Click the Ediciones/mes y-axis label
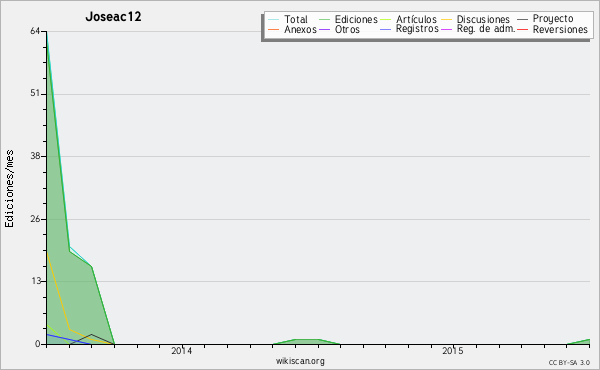Image resolution: width=600 pixels, height=370 pixels. [9, 189]
